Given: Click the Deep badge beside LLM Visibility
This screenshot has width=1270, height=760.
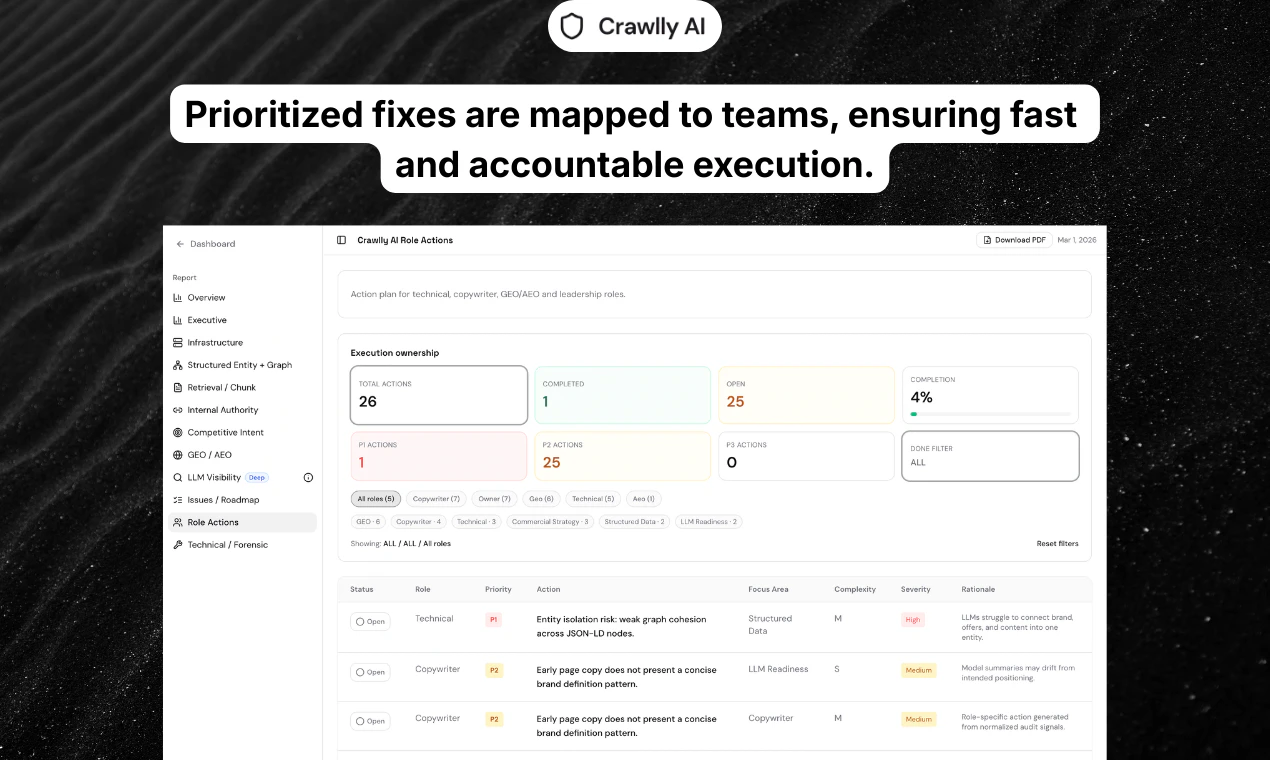Looking at the screenshot, I should 257,478.
